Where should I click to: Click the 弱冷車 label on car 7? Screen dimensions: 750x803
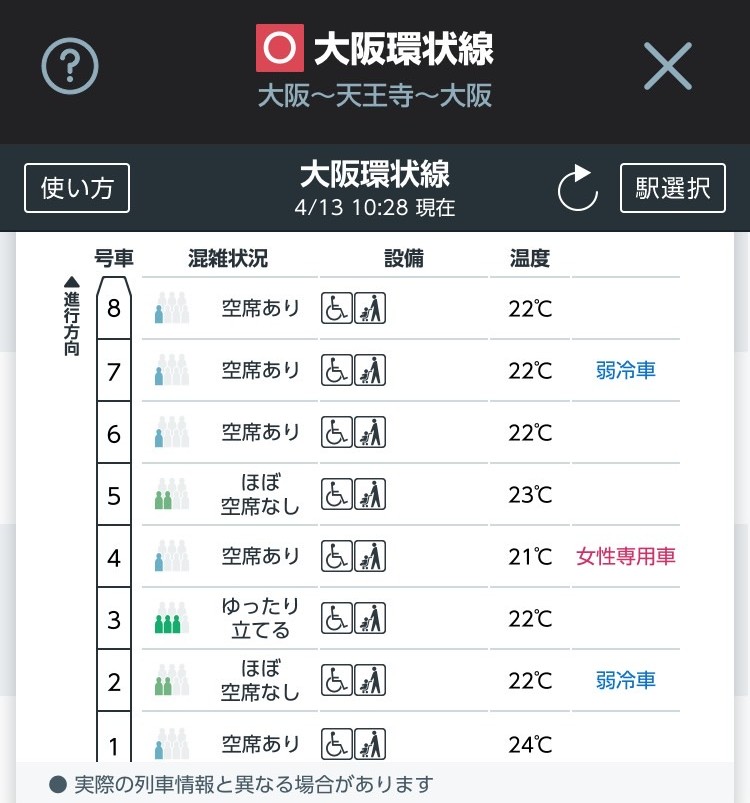(626, 370)
